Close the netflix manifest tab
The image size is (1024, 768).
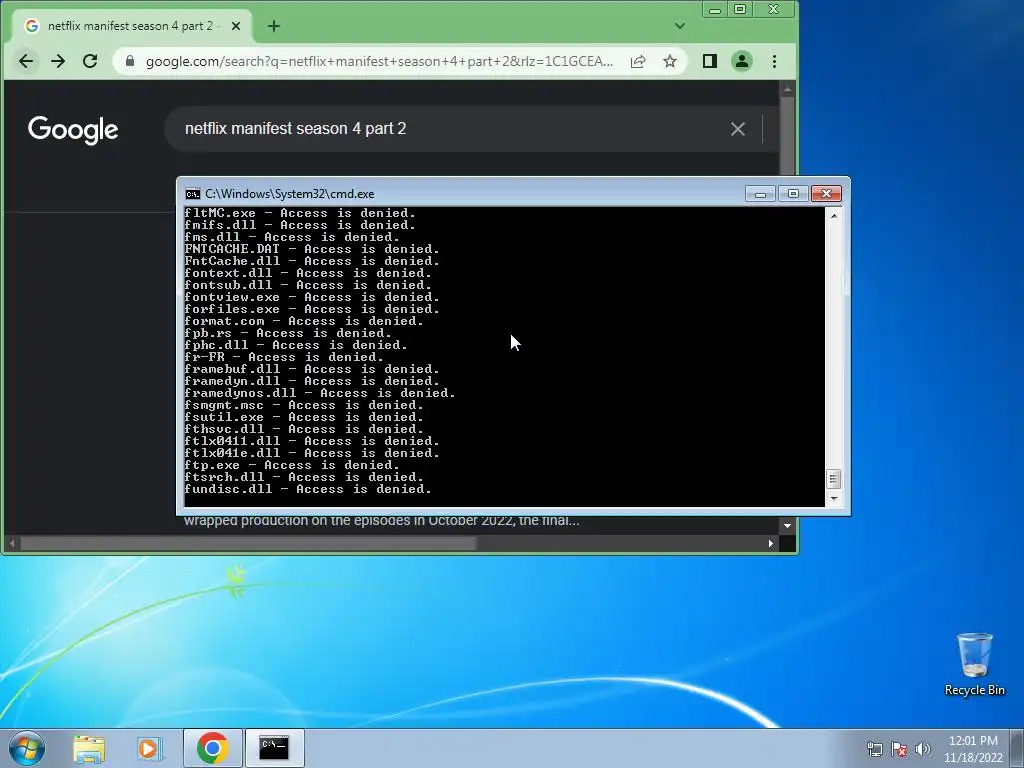coord(236,26)
